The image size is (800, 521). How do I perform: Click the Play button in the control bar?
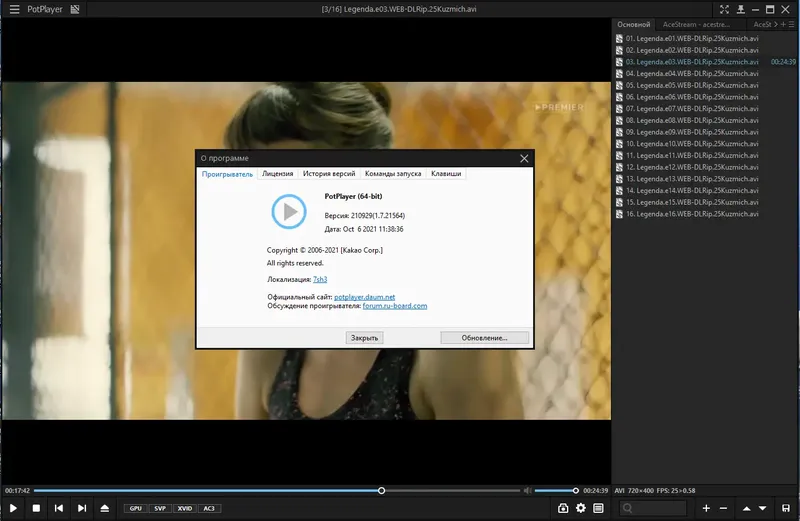click(13, 508)
